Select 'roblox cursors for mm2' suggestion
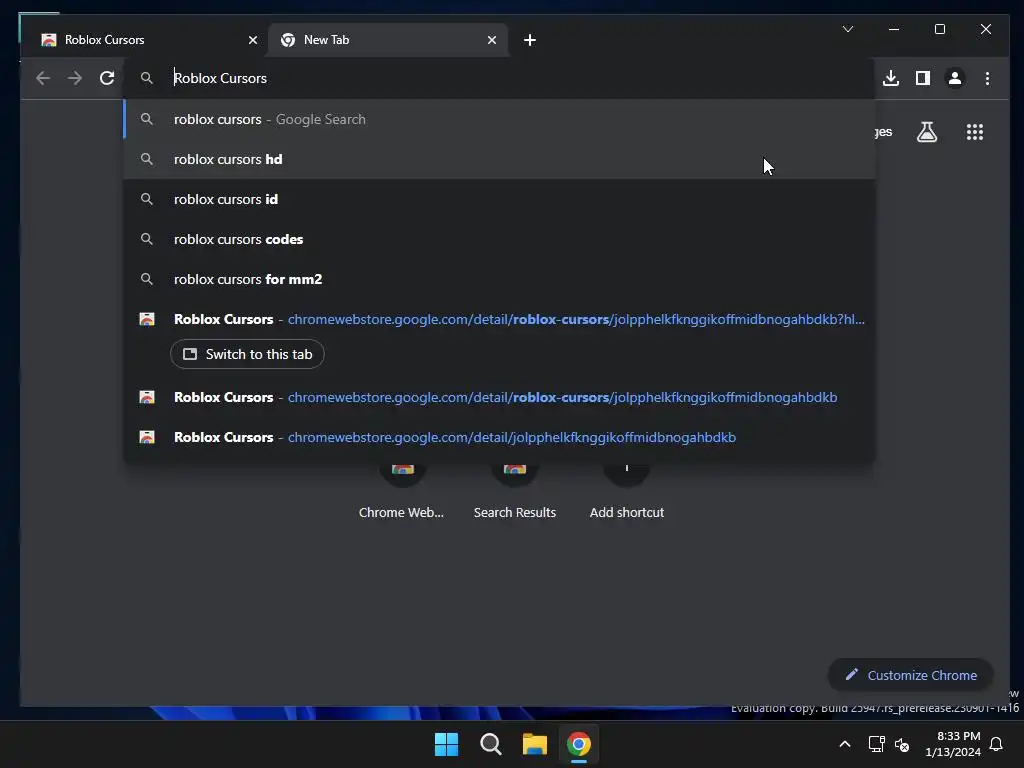The image size is (1024, 768). pos(499,279)
